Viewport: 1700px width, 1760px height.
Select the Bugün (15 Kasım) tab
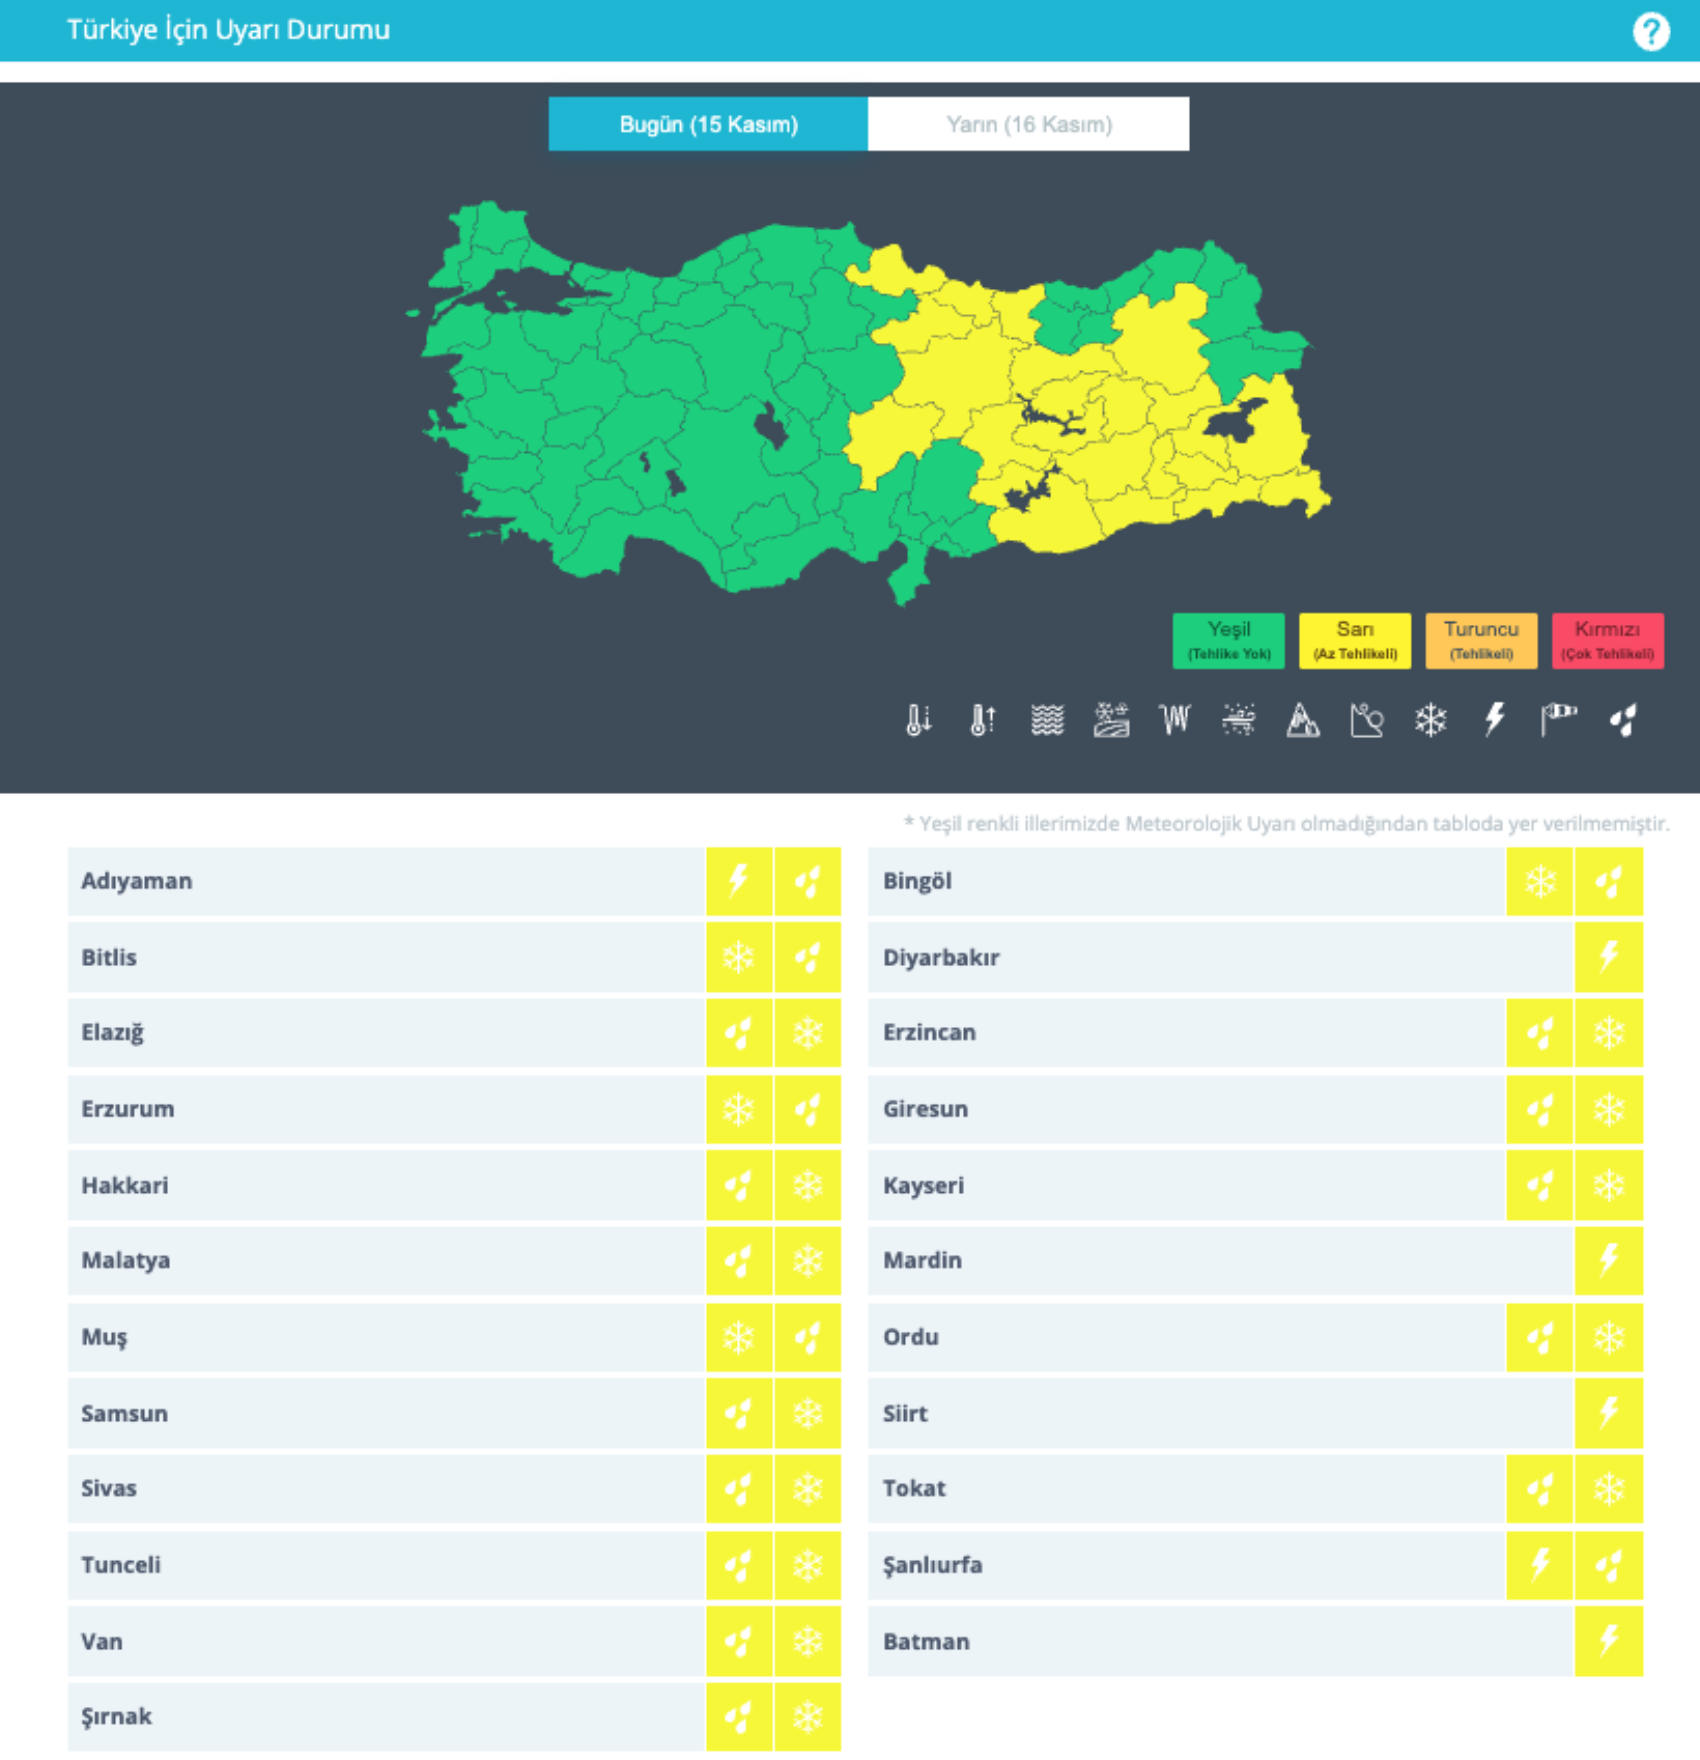[708, 124]
